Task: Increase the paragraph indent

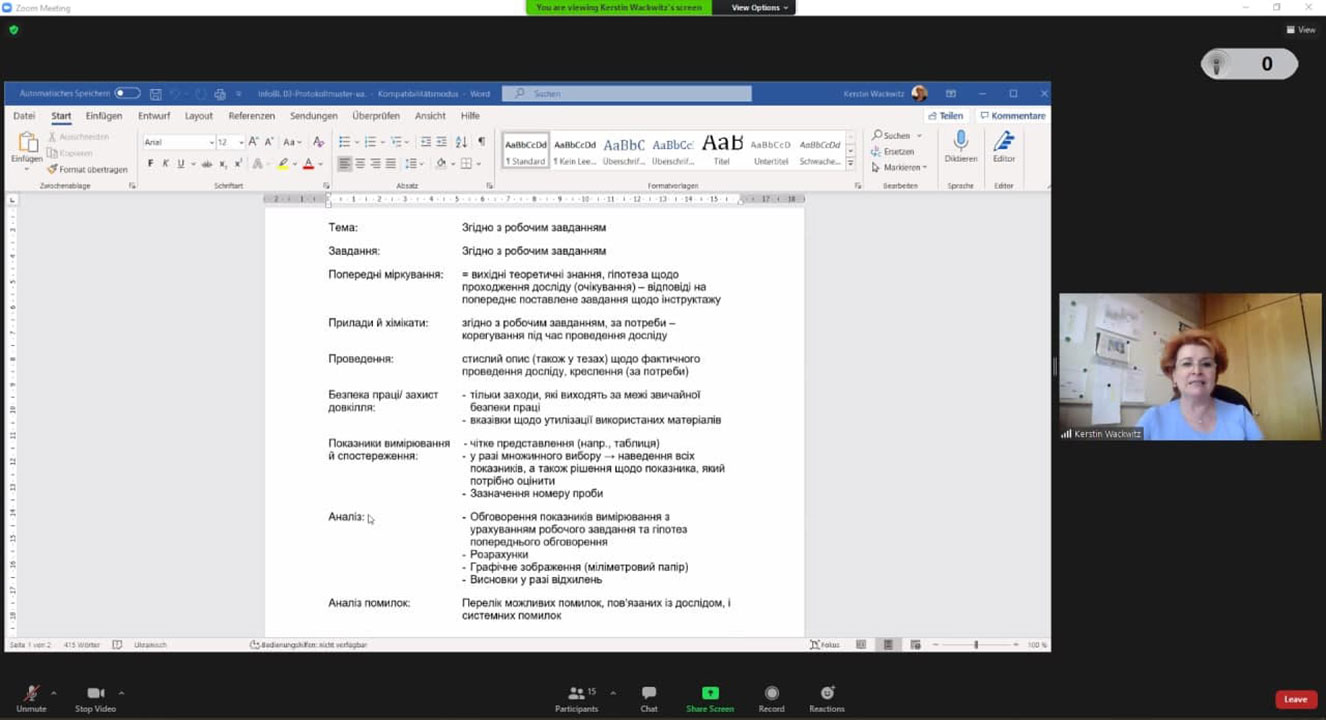Action: point(441,142)
